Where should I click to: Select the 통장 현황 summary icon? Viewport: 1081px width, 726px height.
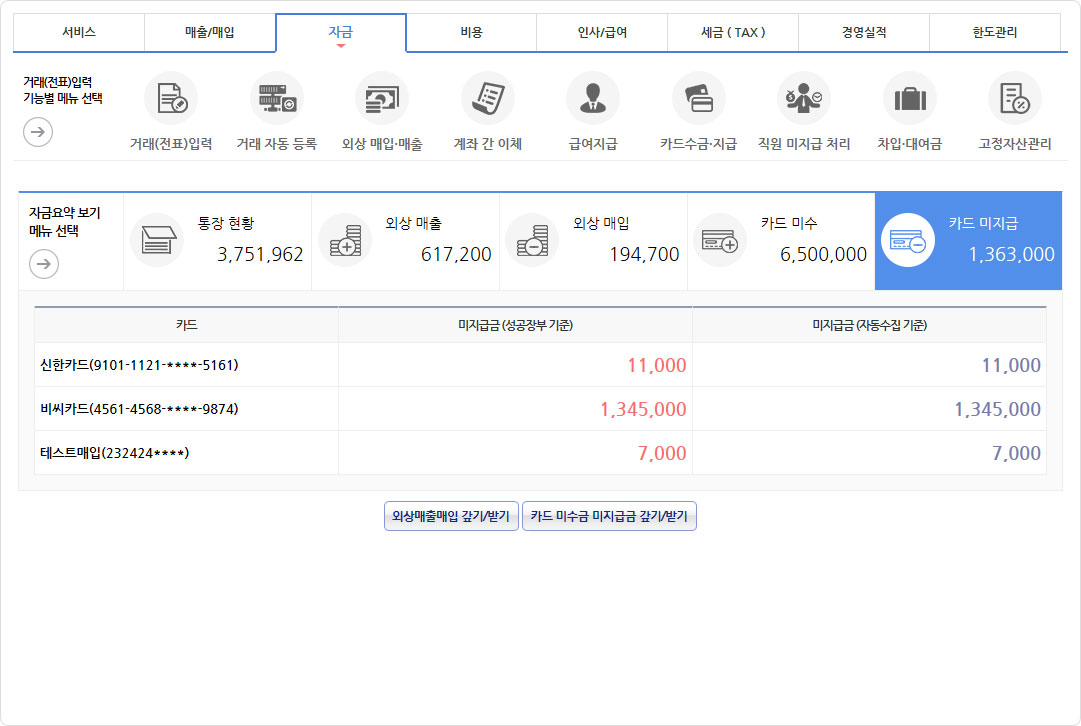click(157, 240)
